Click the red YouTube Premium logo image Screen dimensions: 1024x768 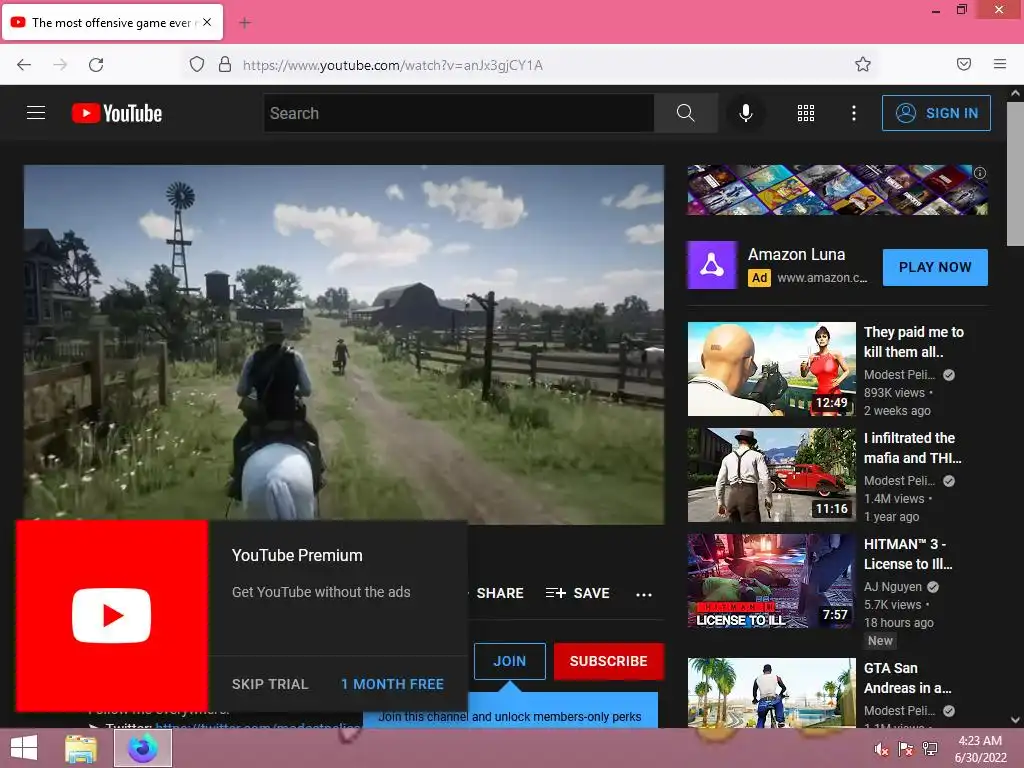tap(112, 616)
